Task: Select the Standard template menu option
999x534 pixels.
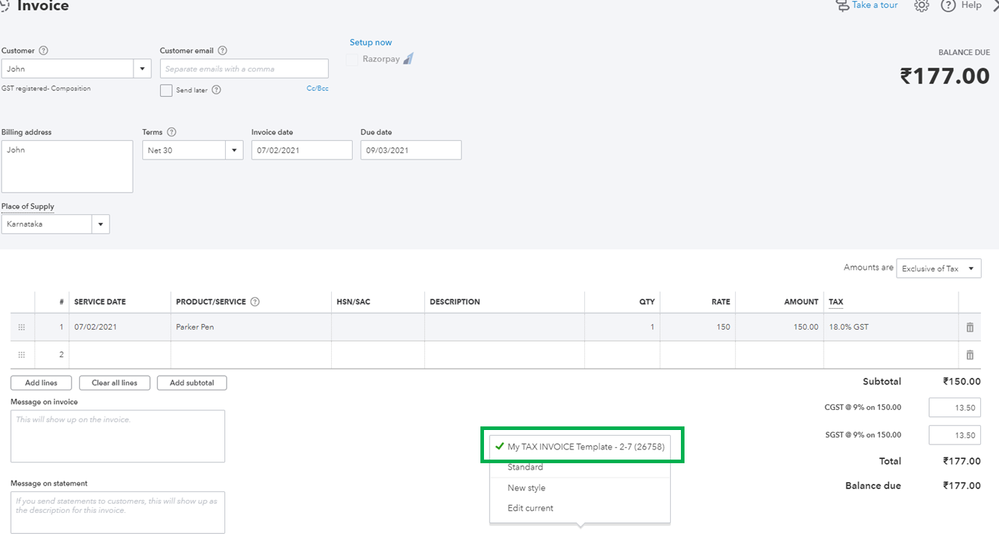Action: pos(525,467)
